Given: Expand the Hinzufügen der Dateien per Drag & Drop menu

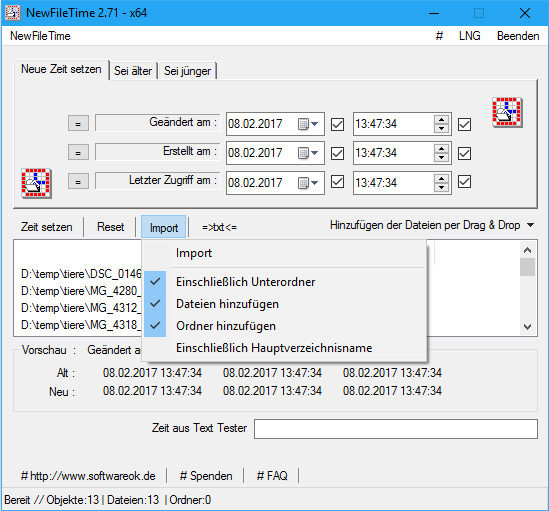Looking at the screenshot, I should pyautogui.click(x=530, y=225).
